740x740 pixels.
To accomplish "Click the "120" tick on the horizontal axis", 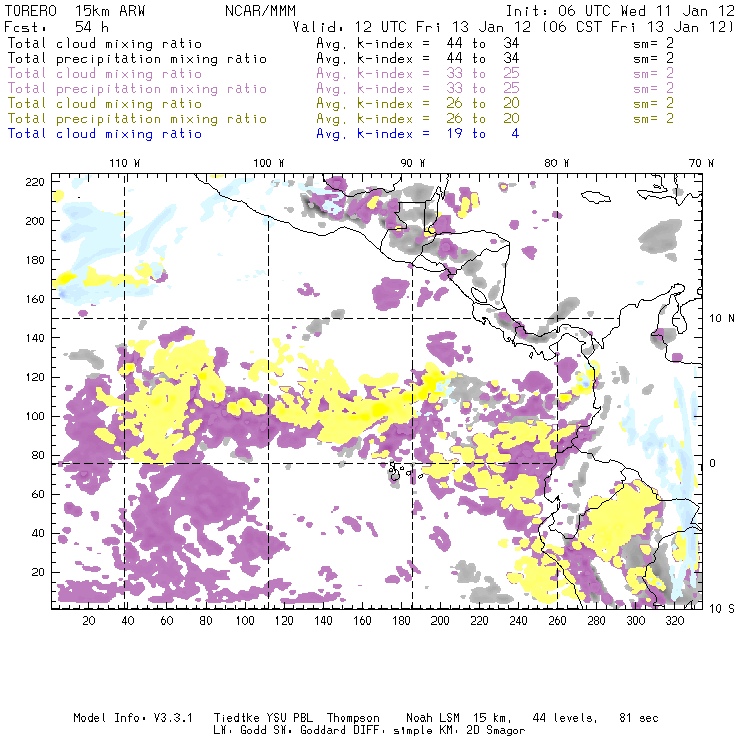I will tap(284, 621).
